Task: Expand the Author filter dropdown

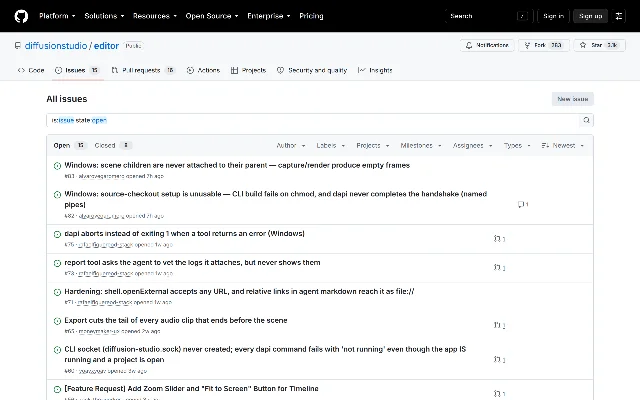Action: click(x=291, y=146)
